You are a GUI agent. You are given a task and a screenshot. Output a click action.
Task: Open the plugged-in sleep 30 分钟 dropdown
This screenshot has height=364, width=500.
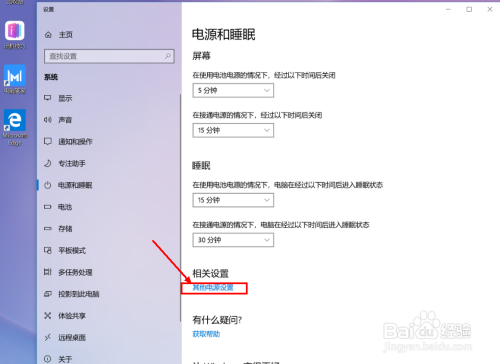click(233, 240)
